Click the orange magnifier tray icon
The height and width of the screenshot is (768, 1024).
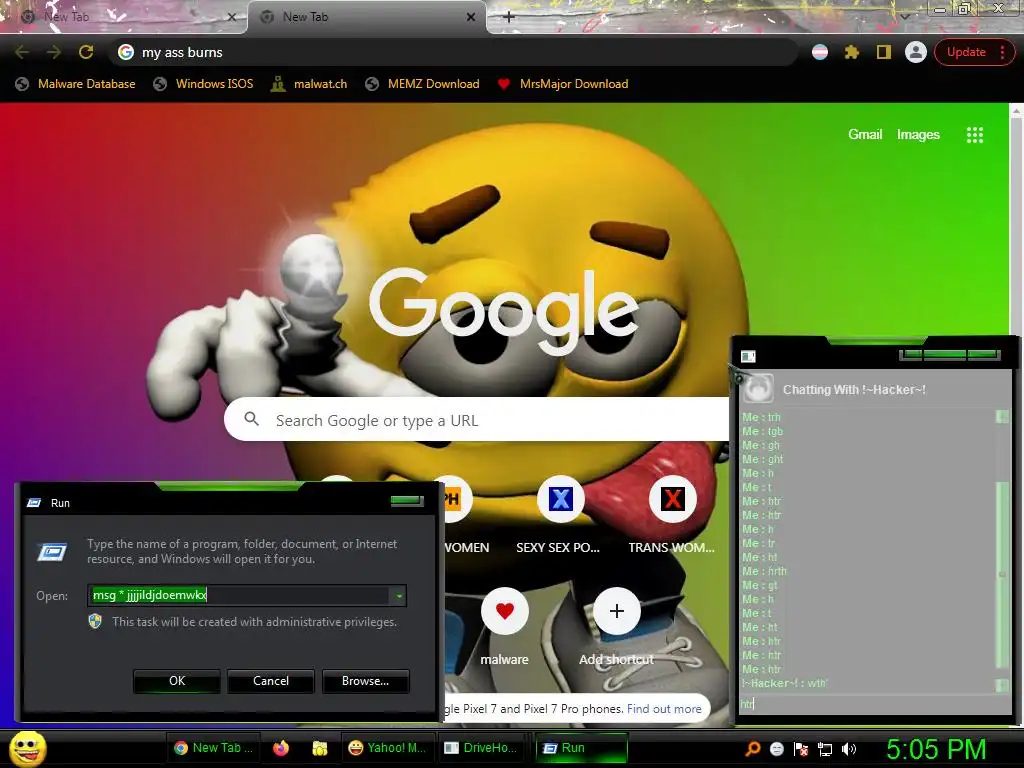752,748
